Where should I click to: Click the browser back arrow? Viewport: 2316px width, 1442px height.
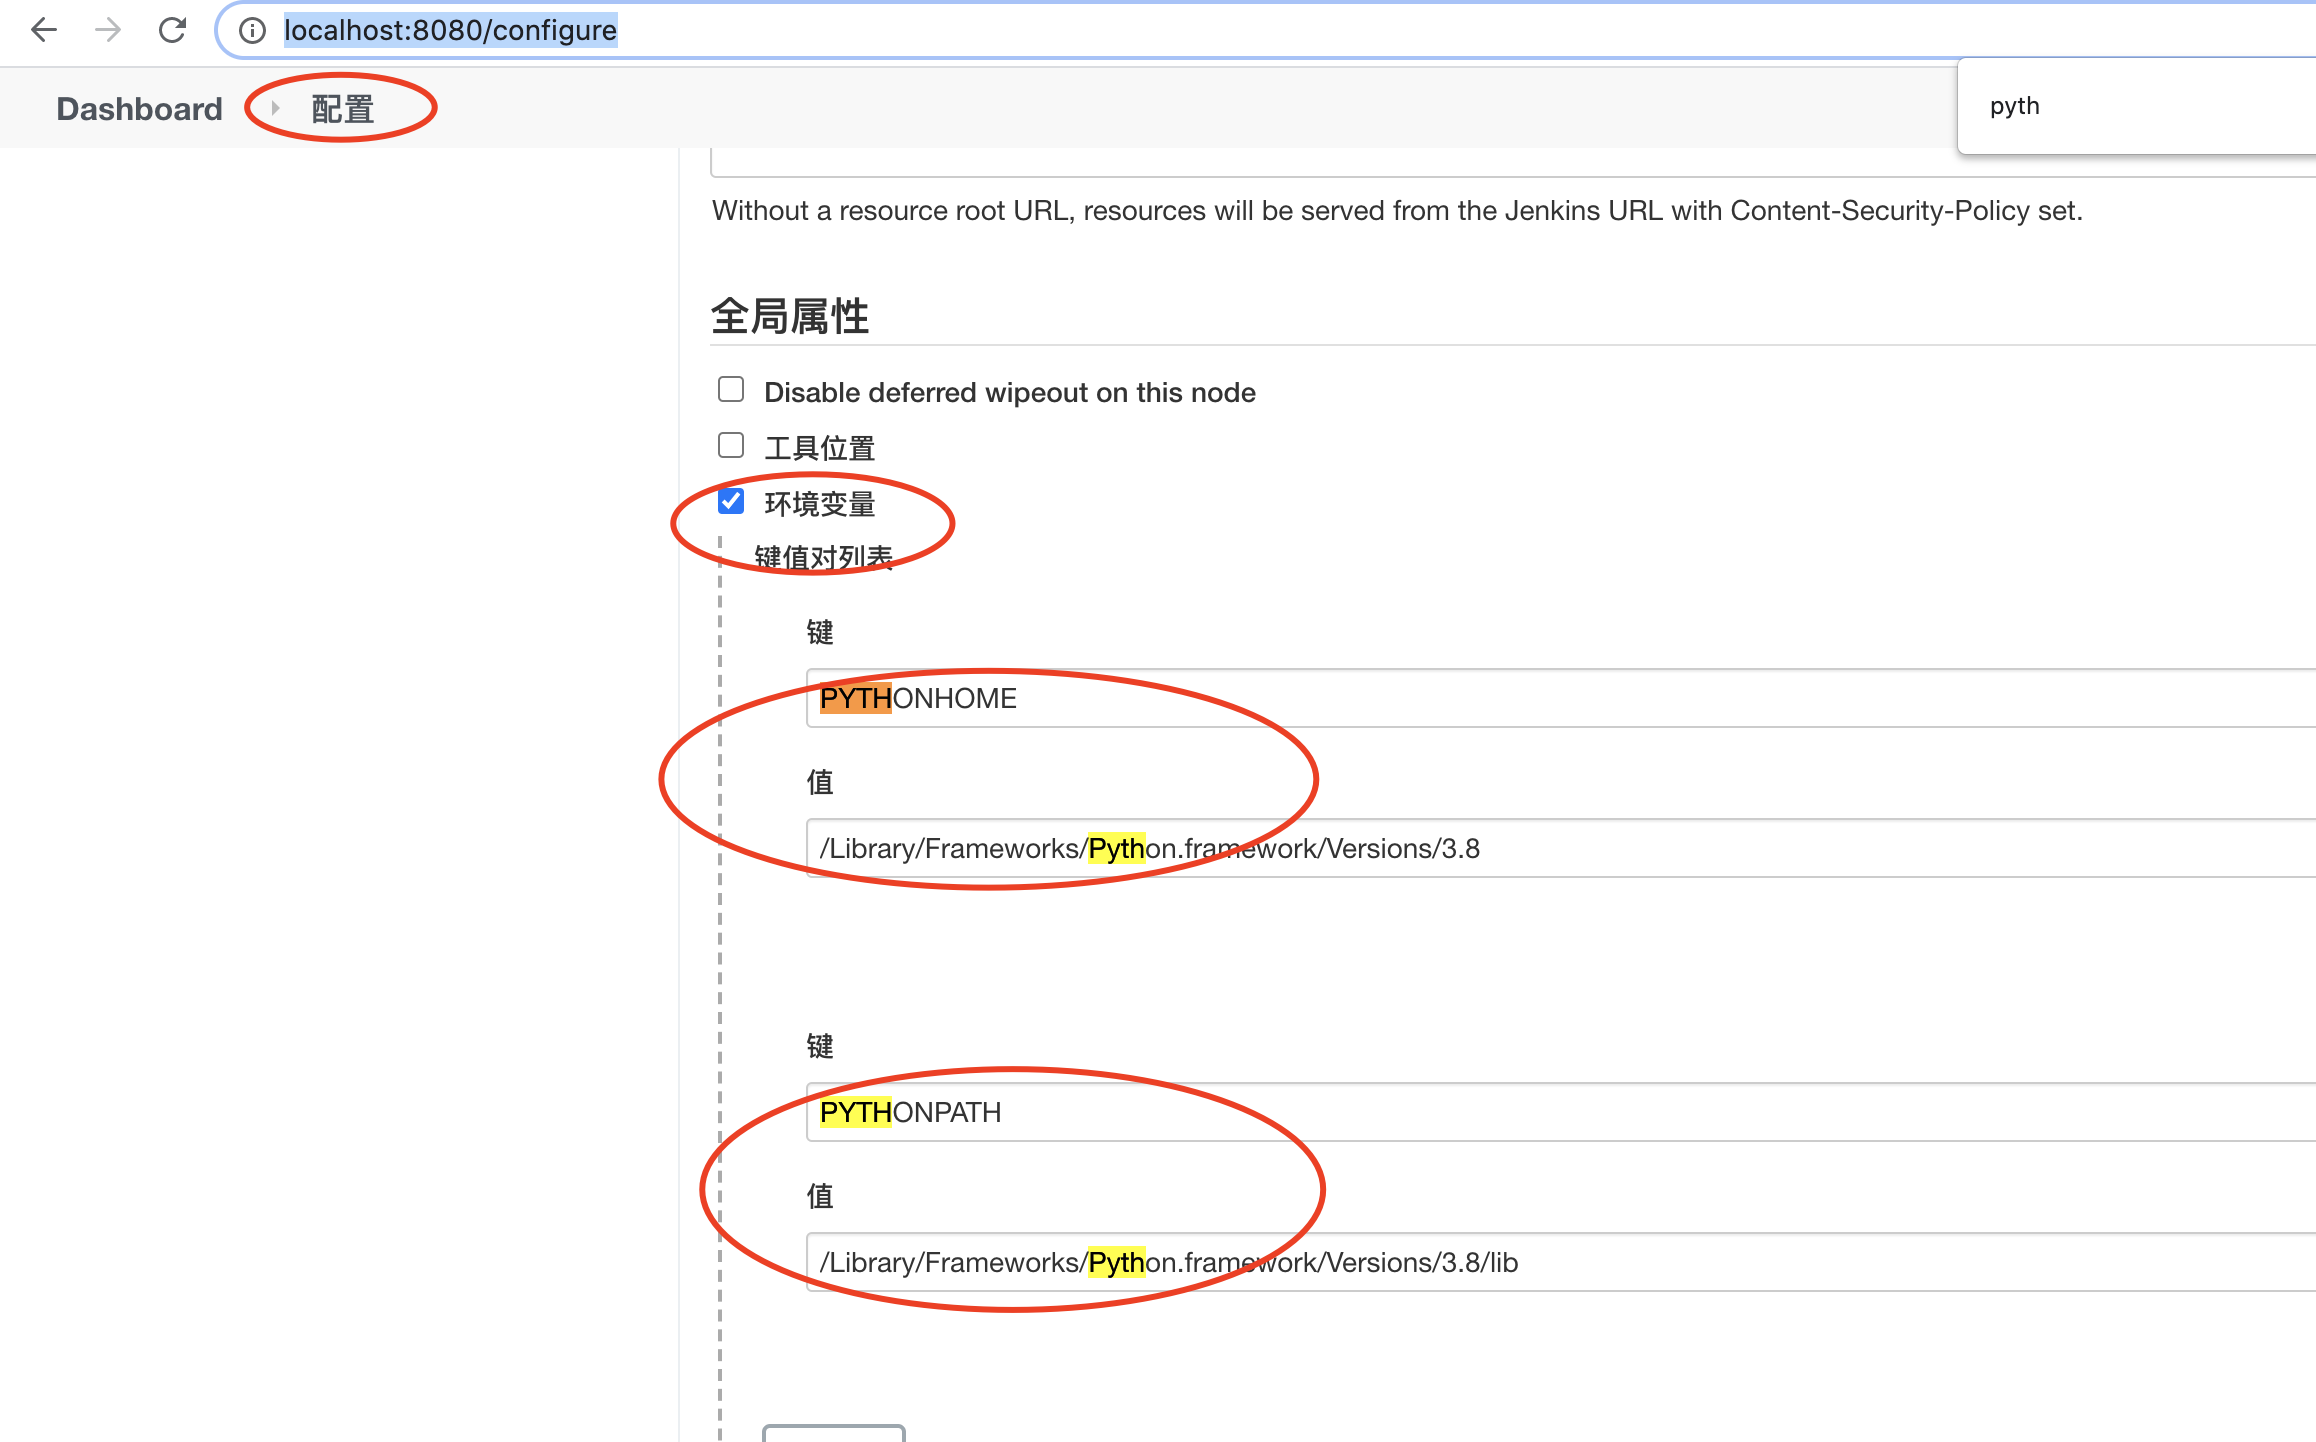click(x=44, y=30)
